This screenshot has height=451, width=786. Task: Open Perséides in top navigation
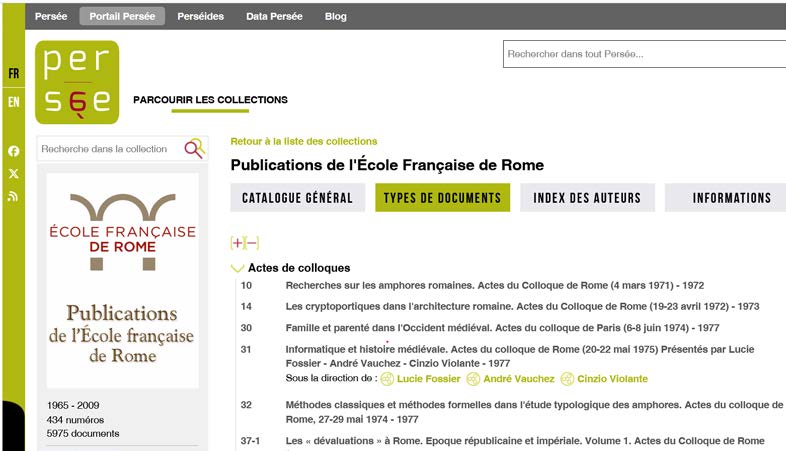(x=200, y=16)
